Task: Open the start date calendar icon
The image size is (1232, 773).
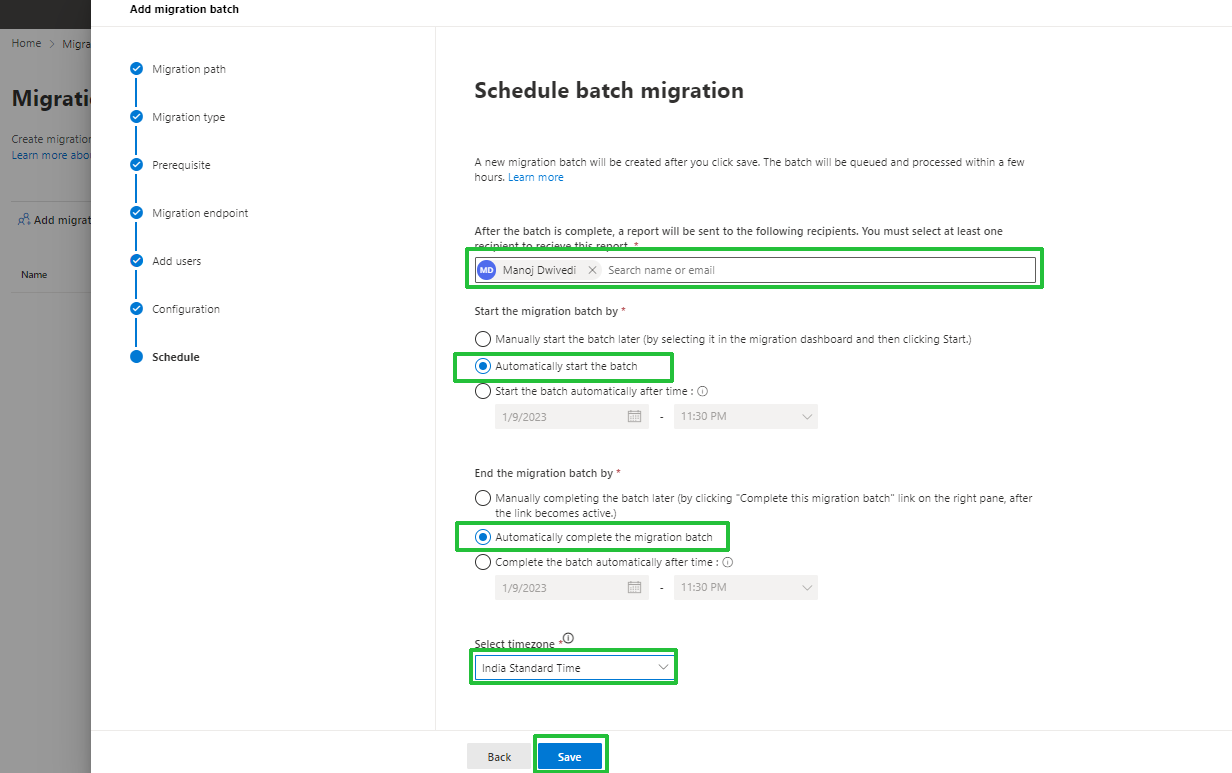Action: pos(634,416)
